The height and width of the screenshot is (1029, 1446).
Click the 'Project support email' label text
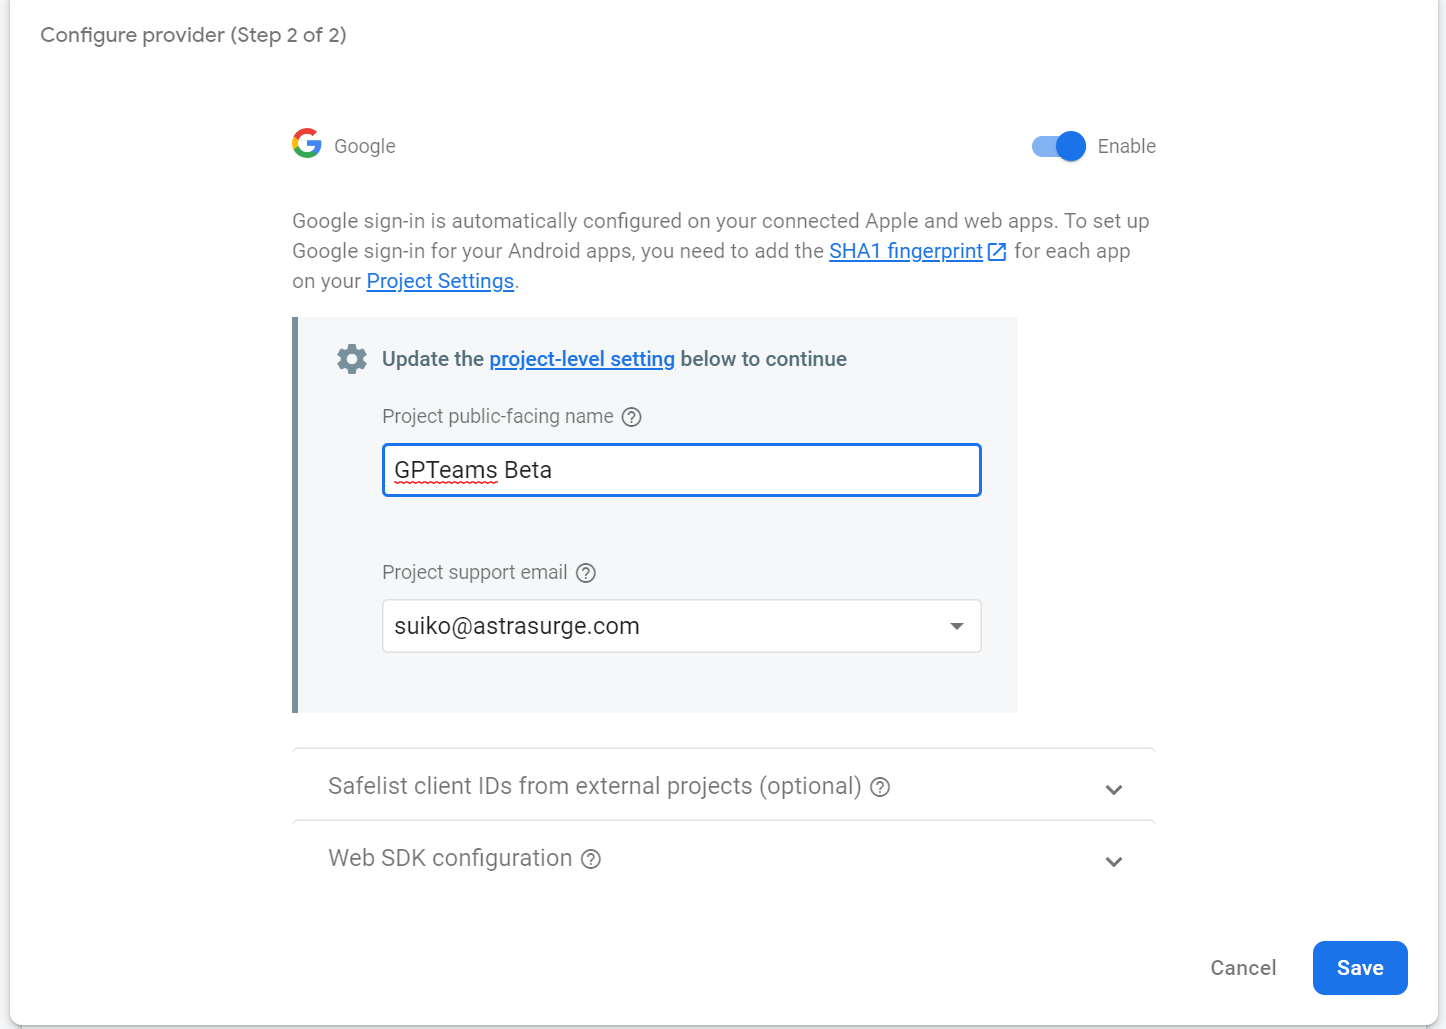tap(475, 572)
